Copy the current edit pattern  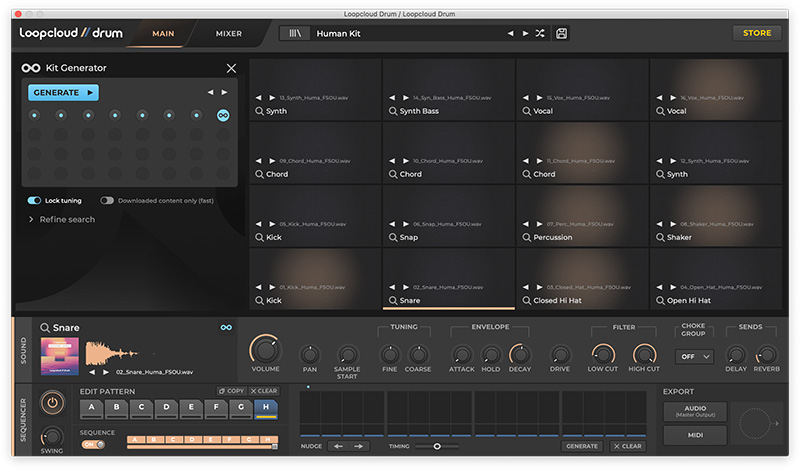(x=232, y=391)
